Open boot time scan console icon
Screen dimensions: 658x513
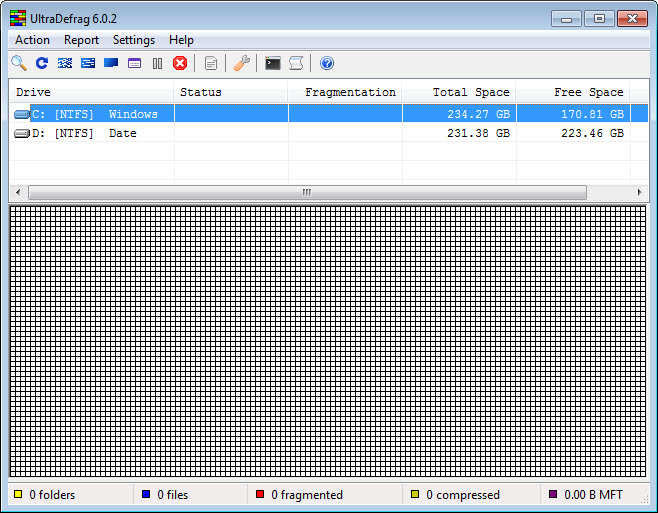tap(273, 63)
